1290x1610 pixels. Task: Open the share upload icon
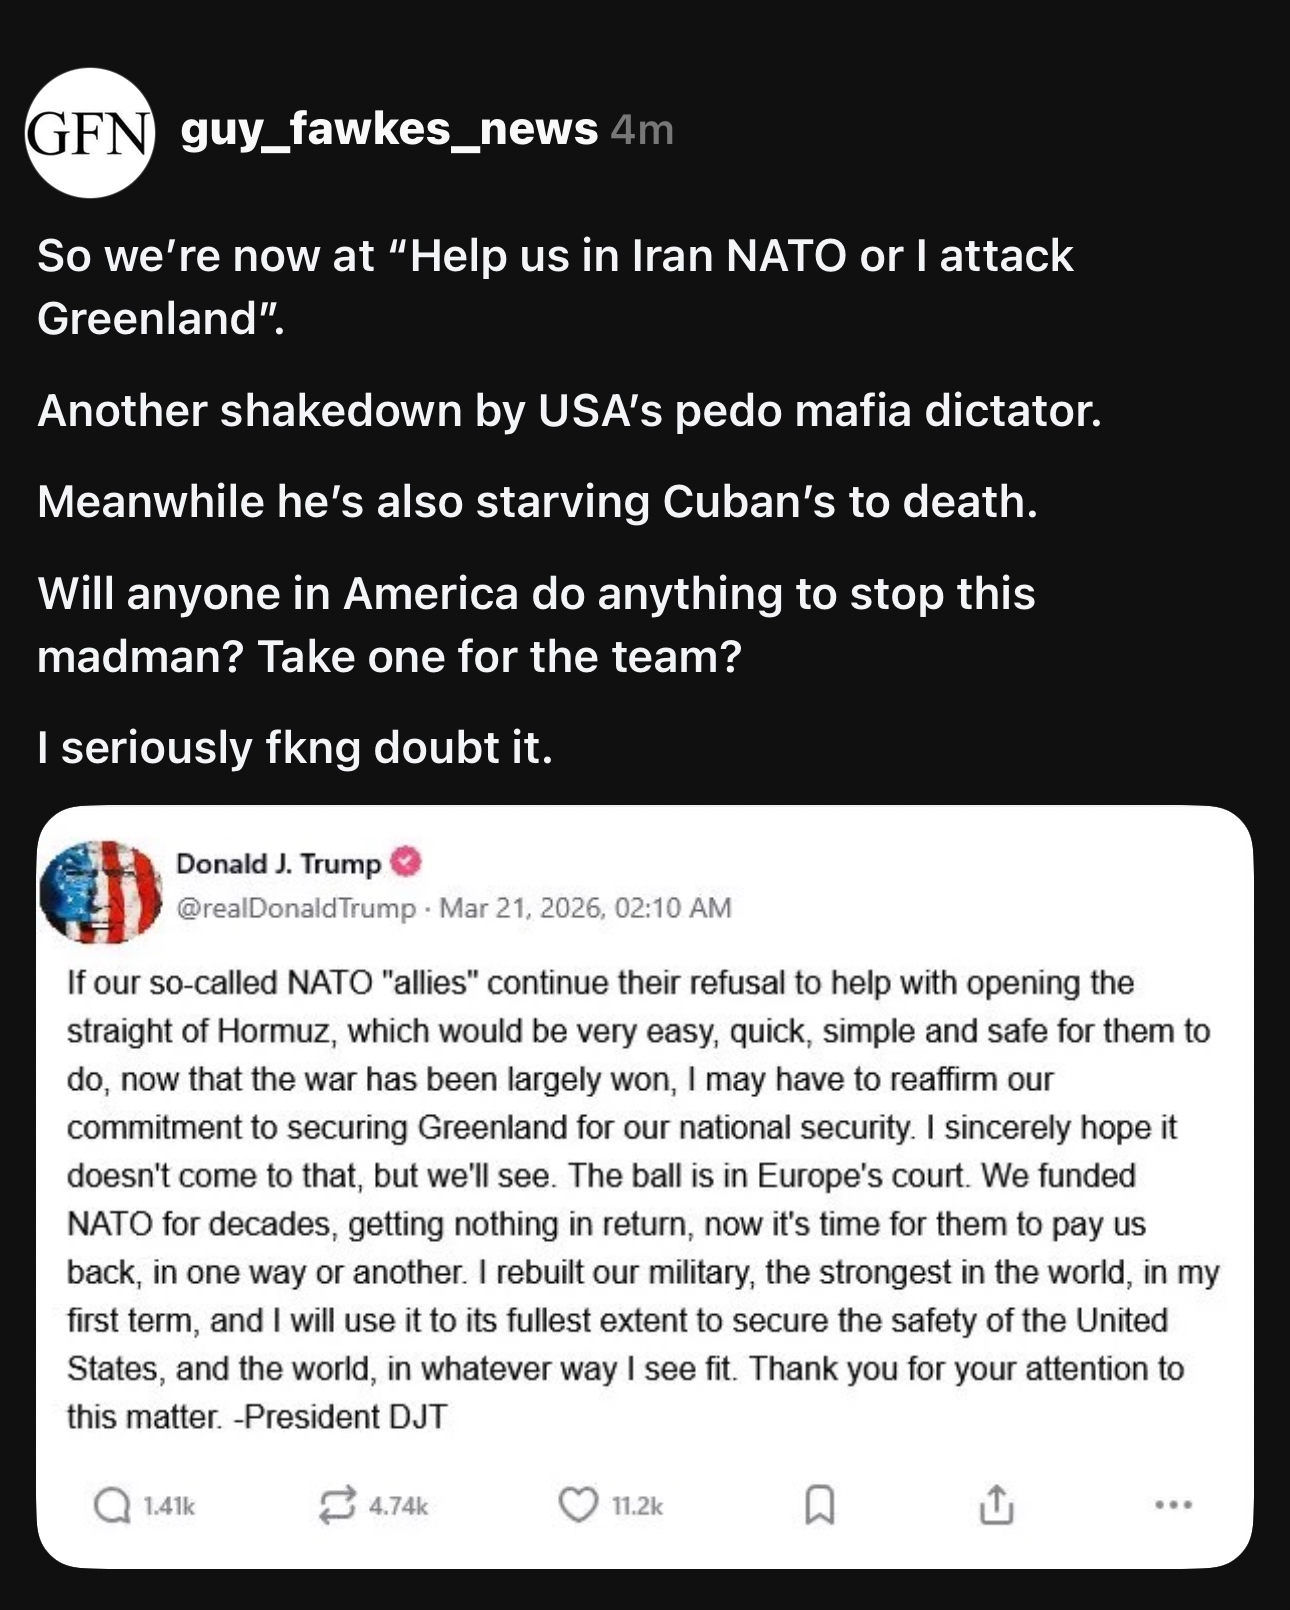point(995,1504)
